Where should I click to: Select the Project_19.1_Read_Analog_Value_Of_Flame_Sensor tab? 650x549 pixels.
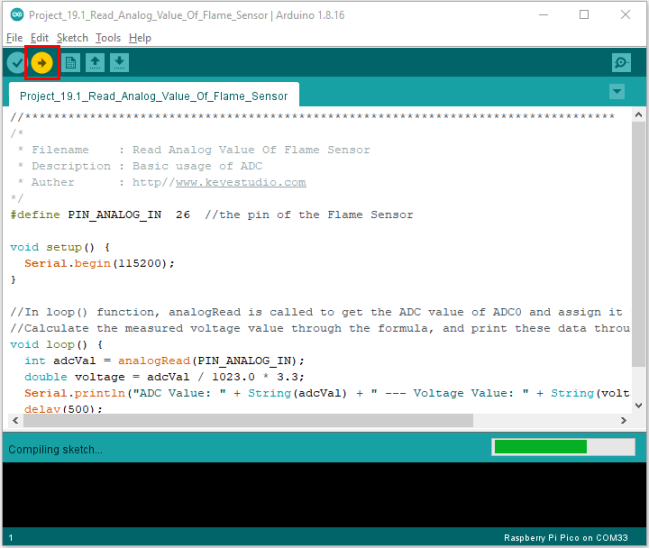(x=154, y=96)
